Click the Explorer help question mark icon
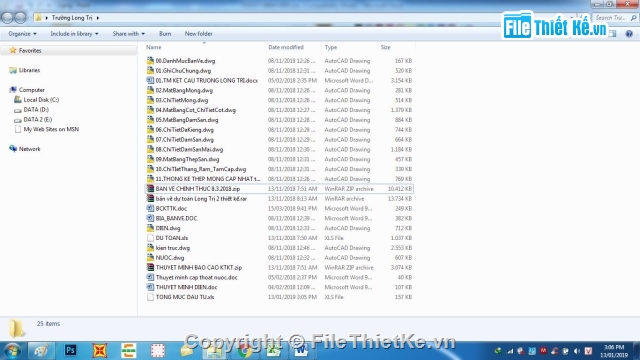This screenshot has width=640, height=360. (629, 34)
